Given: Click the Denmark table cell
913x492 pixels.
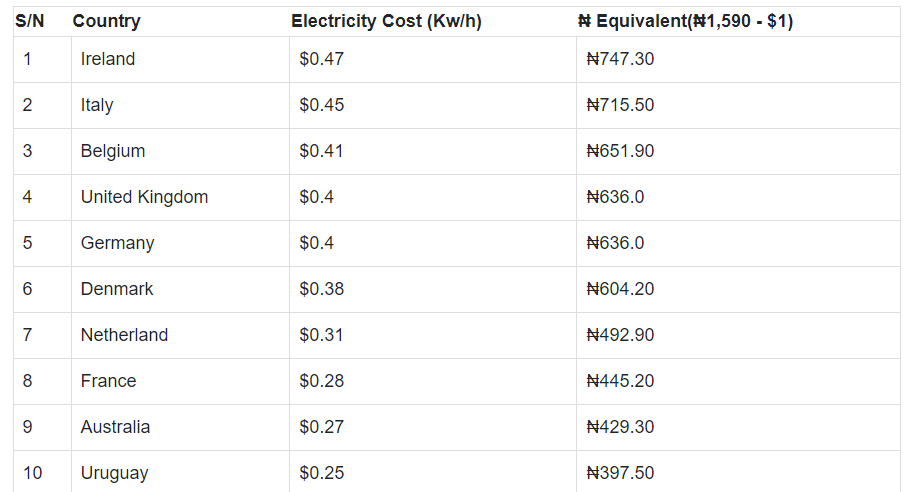Looking at the screenshot, I should [117, 289].
